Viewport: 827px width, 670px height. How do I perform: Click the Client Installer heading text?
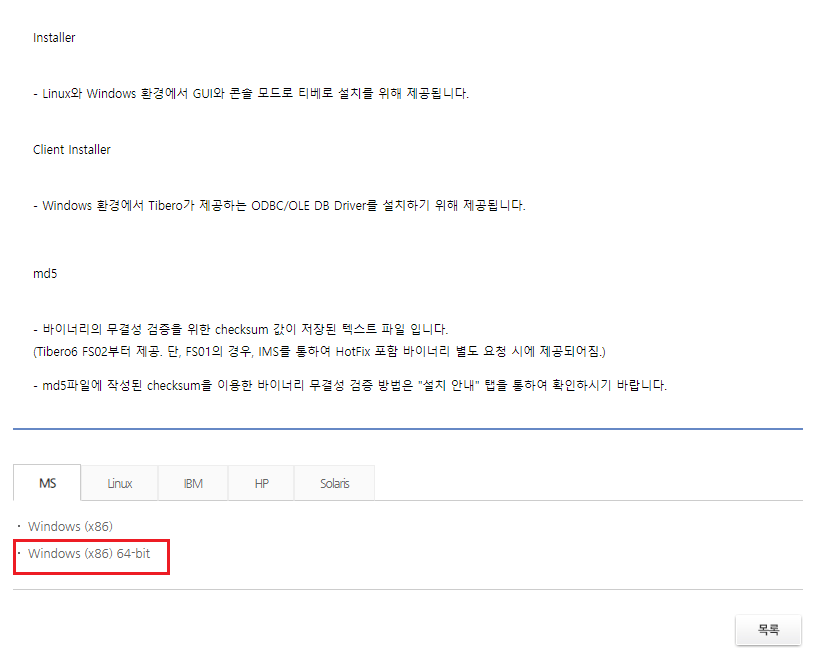pos(72,149)
